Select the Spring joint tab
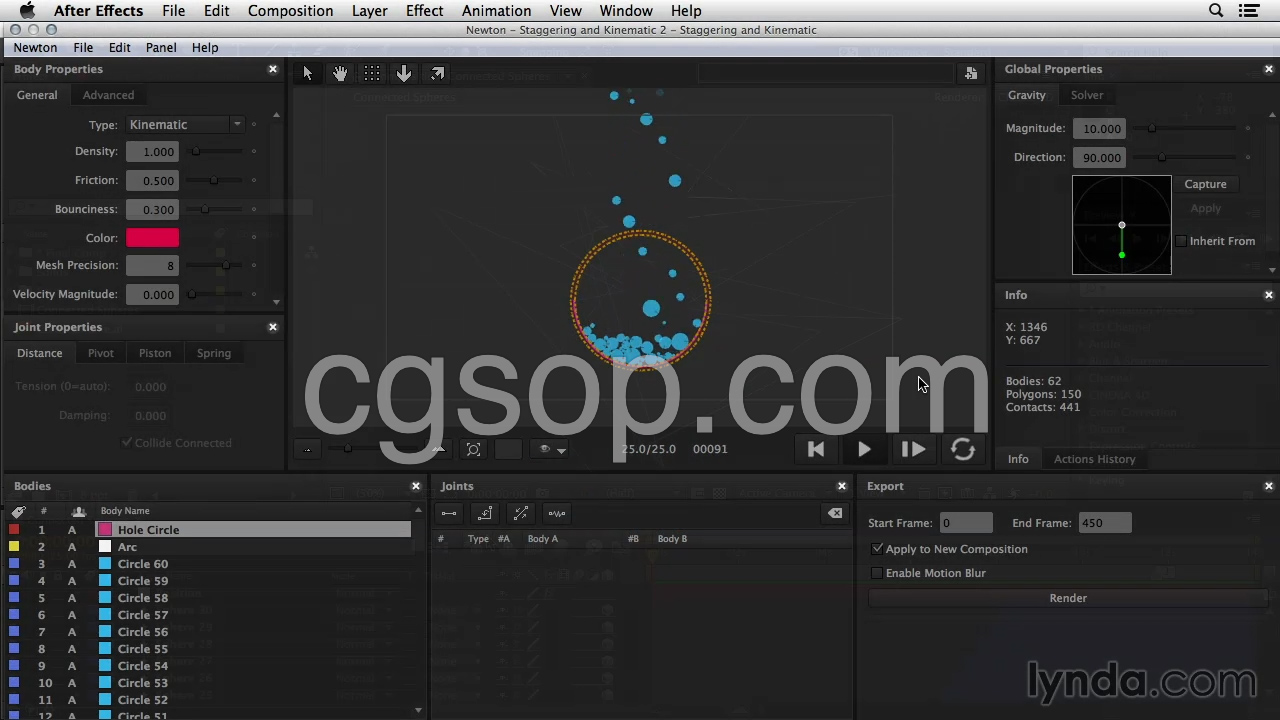Image resolution: width=1280 pixels, height=720 pixels. (214, 353)
